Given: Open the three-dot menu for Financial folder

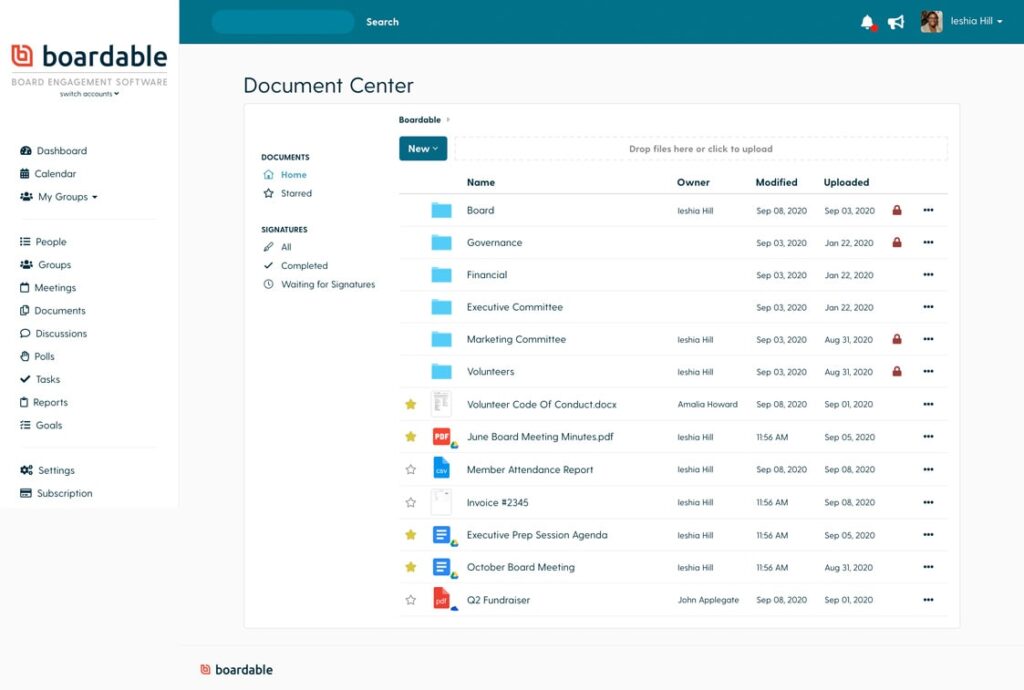Looking at the screenshot, I should click(928, 275).
